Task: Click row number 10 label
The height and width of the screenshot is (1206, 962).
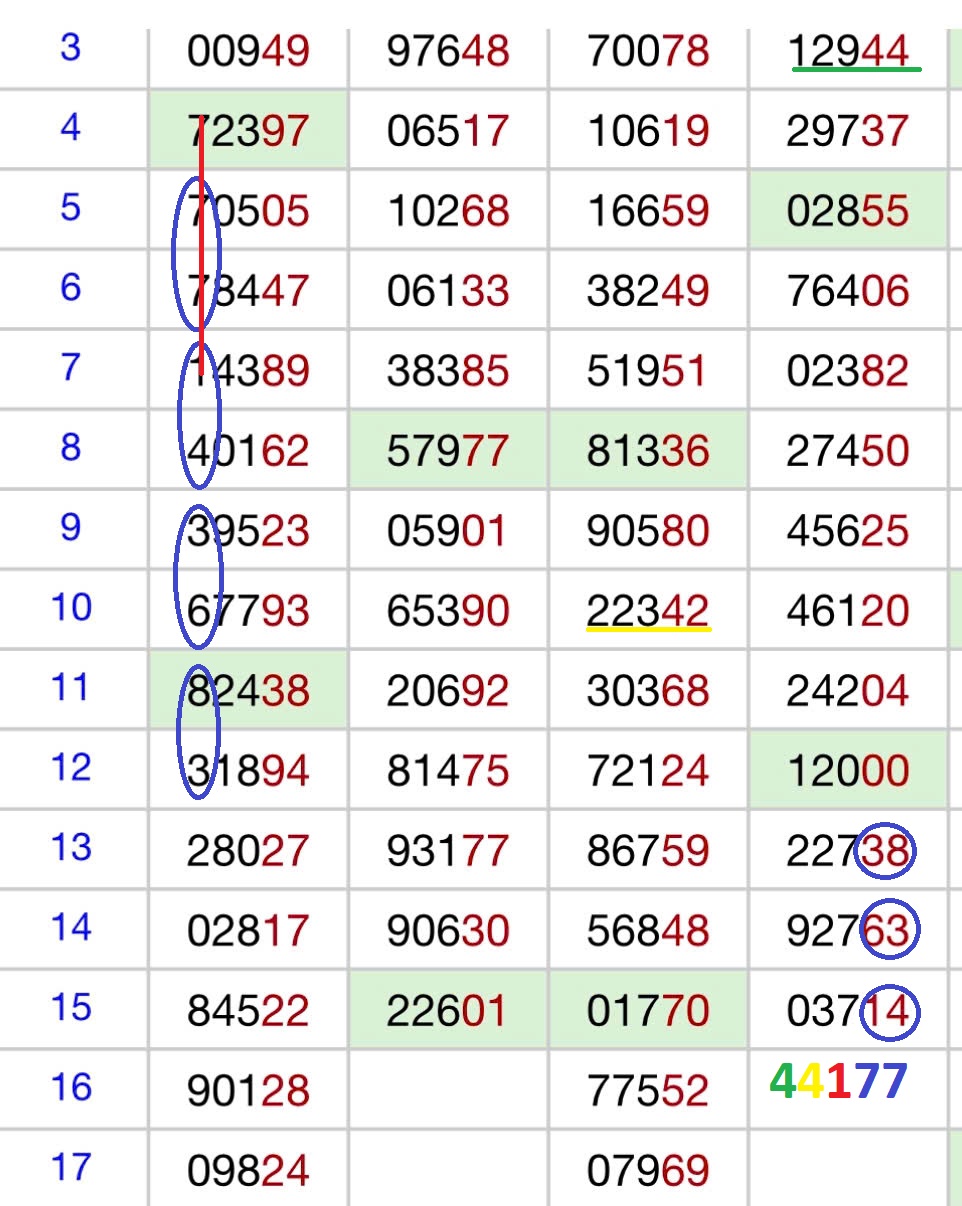Action: pyautogui.click(x=70, y=608)
